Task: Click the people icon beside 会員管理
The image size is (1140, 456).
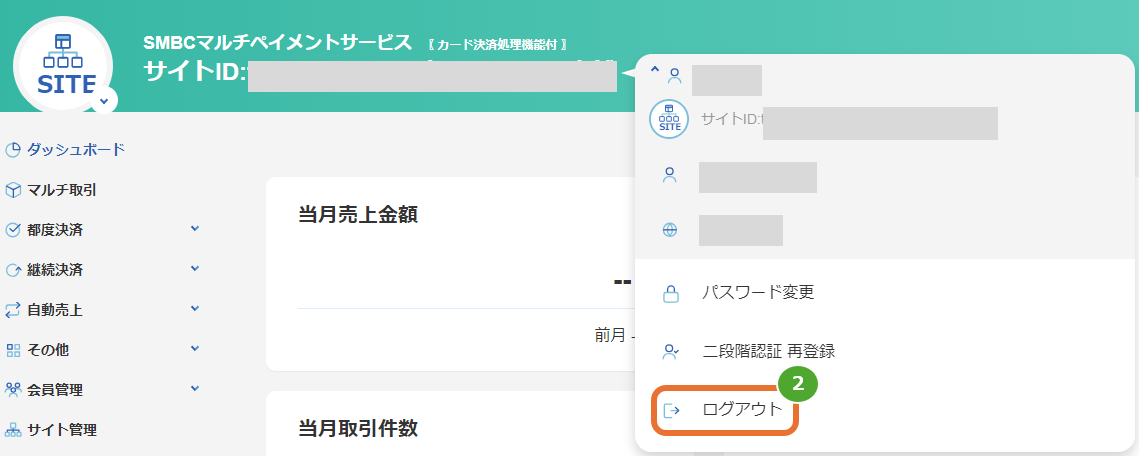Action: [13, 390]
